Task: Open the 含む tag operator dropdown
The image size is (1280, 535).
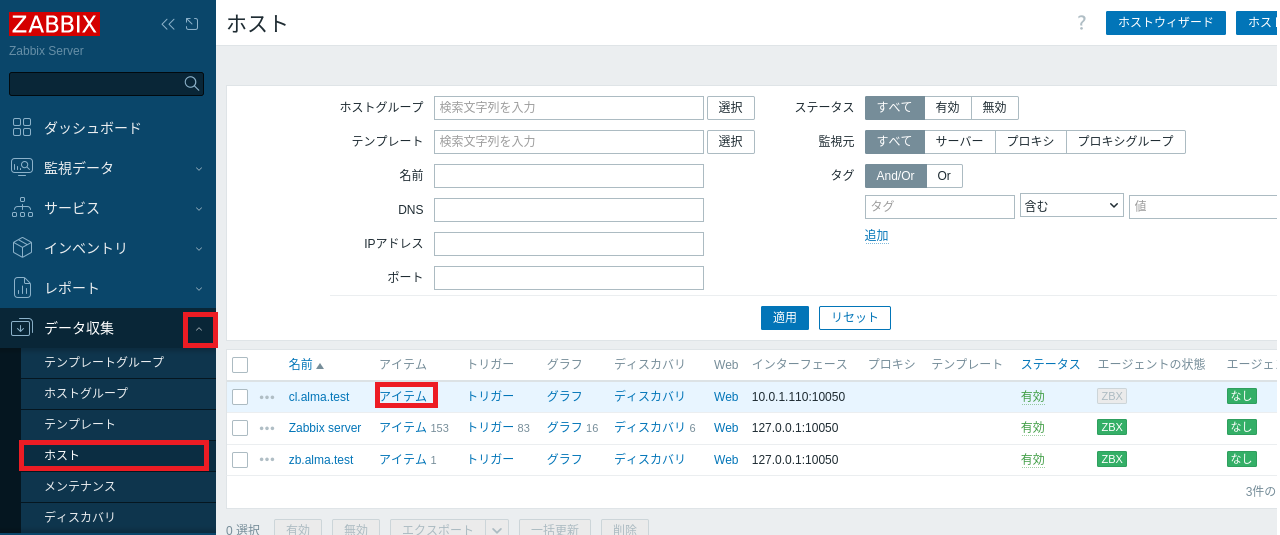Action: click(x=1071, y=206)
